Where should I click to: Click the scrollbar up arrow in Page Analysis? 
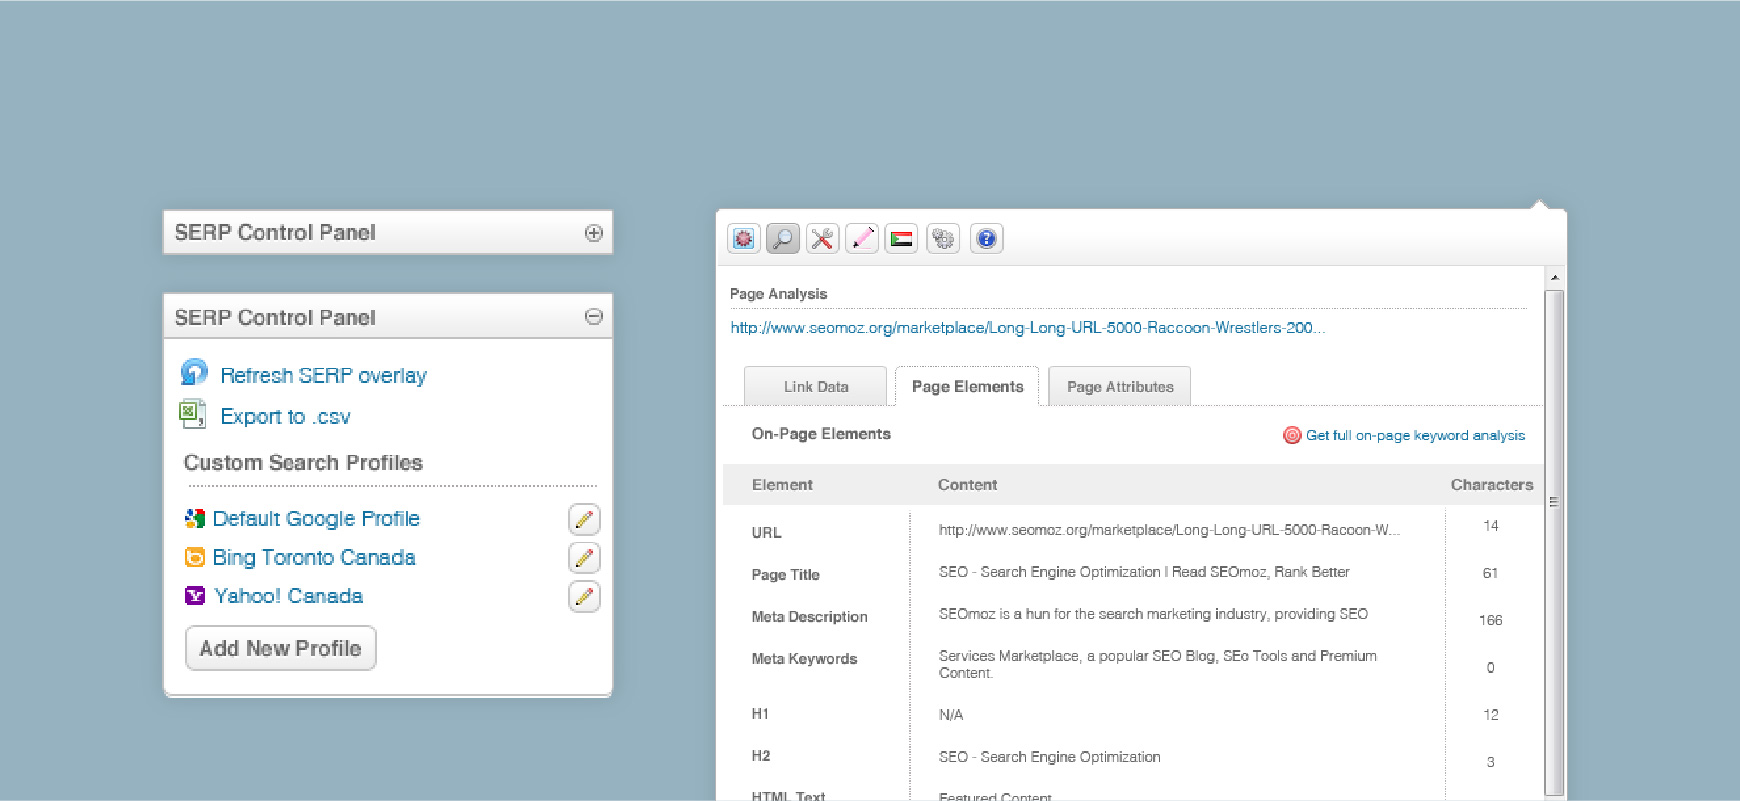(1554, 277)
